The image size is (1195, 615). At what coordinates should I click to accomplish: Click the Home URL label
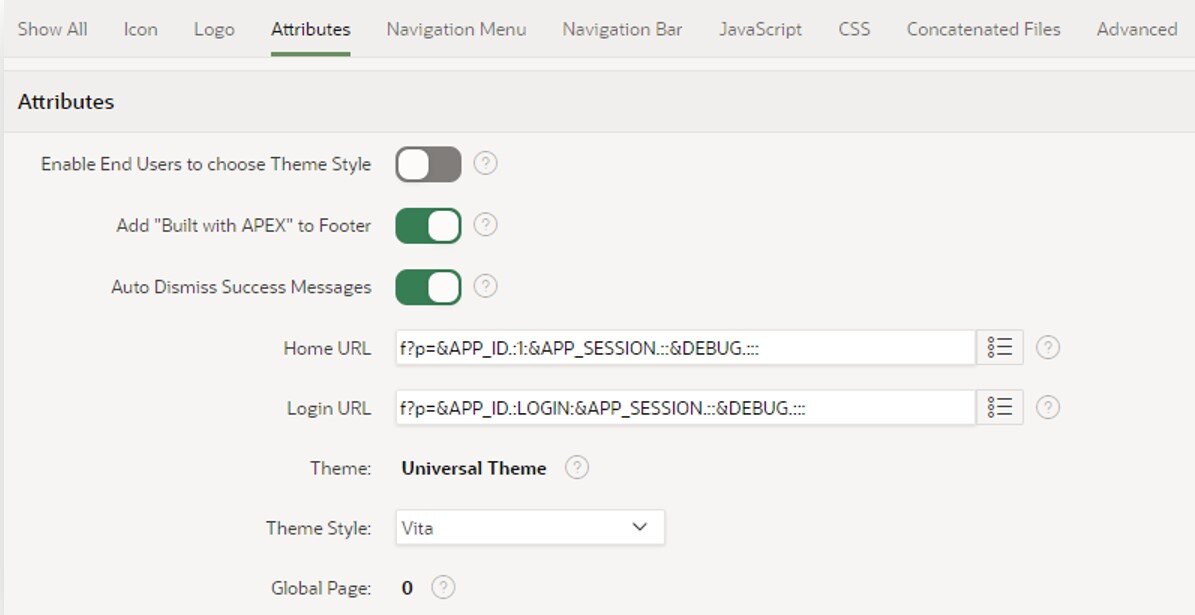327,348
